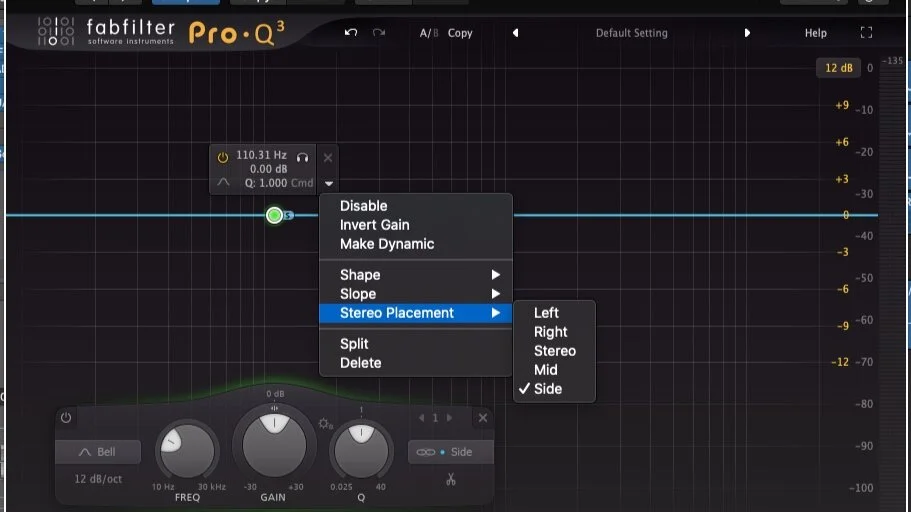Click the Q: 1.000 value
The image size is (911, 512).
(266, 183)
